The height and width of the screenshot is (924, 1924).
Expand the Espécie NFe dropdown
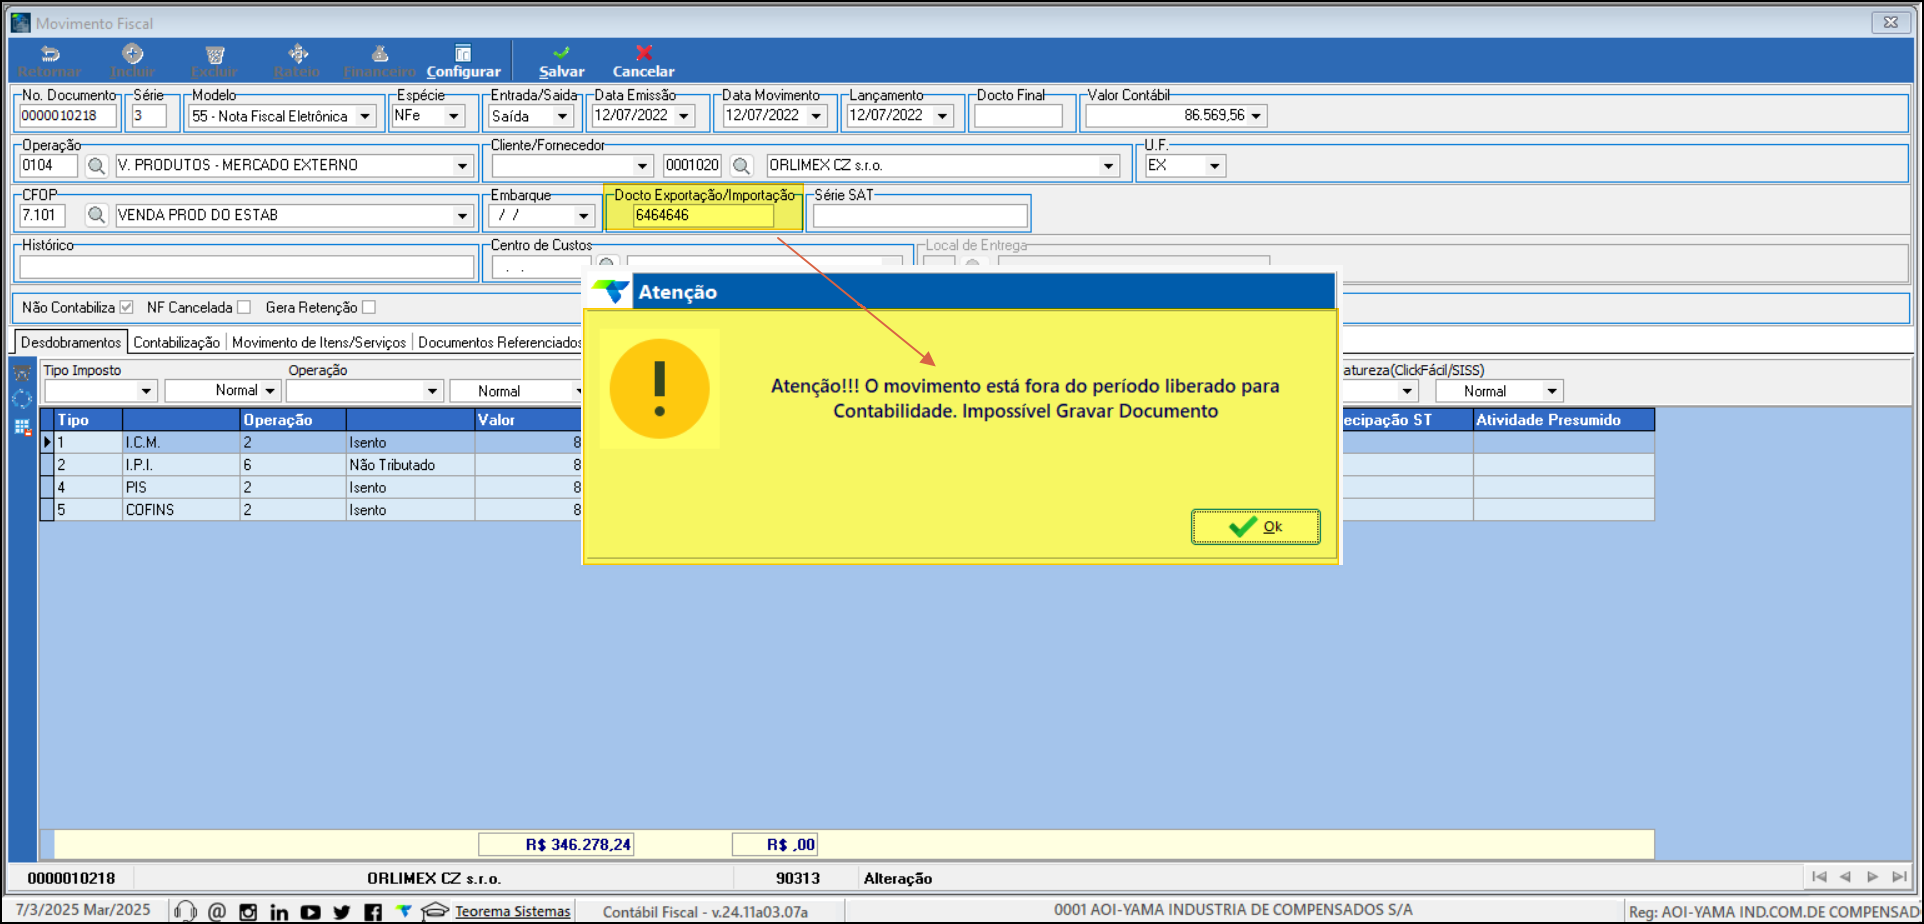454,117
